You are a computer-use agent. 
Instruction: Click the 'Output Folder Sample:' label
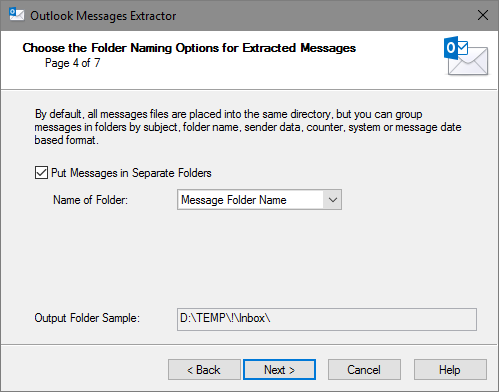(x=87, y=318)
